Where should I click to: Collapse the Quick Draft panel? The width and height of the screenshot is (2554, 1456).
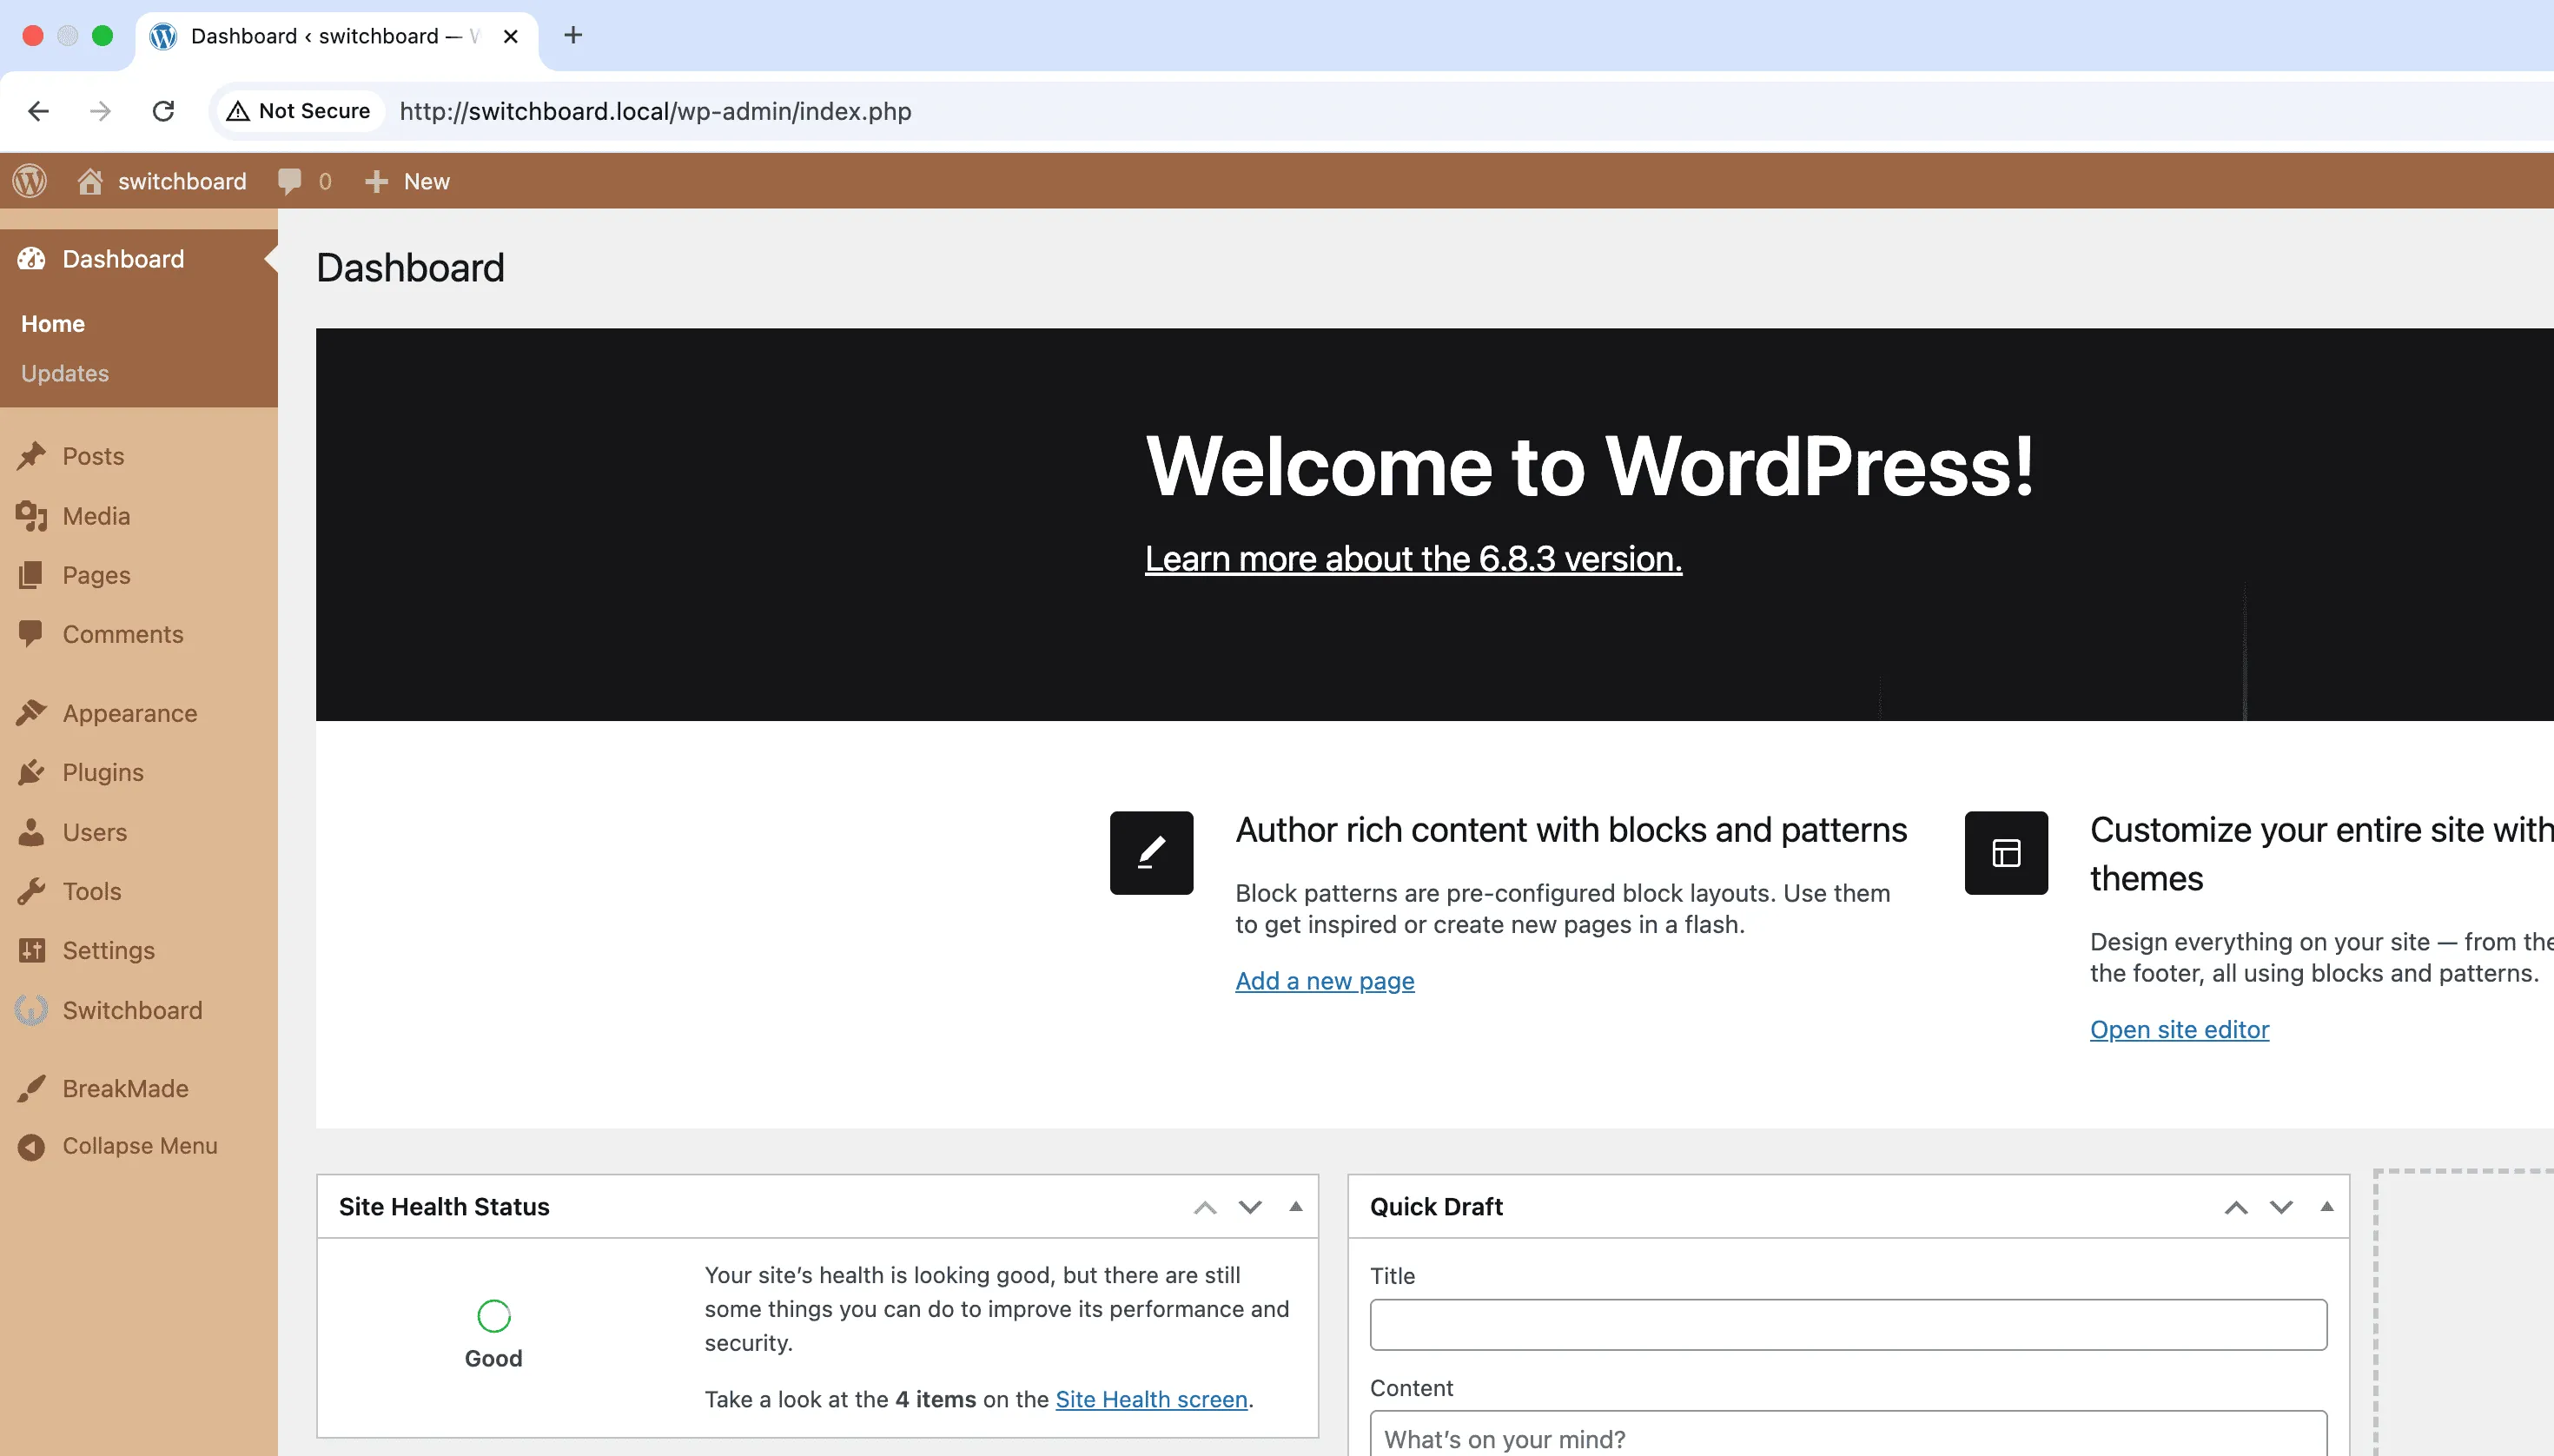2328,1207
